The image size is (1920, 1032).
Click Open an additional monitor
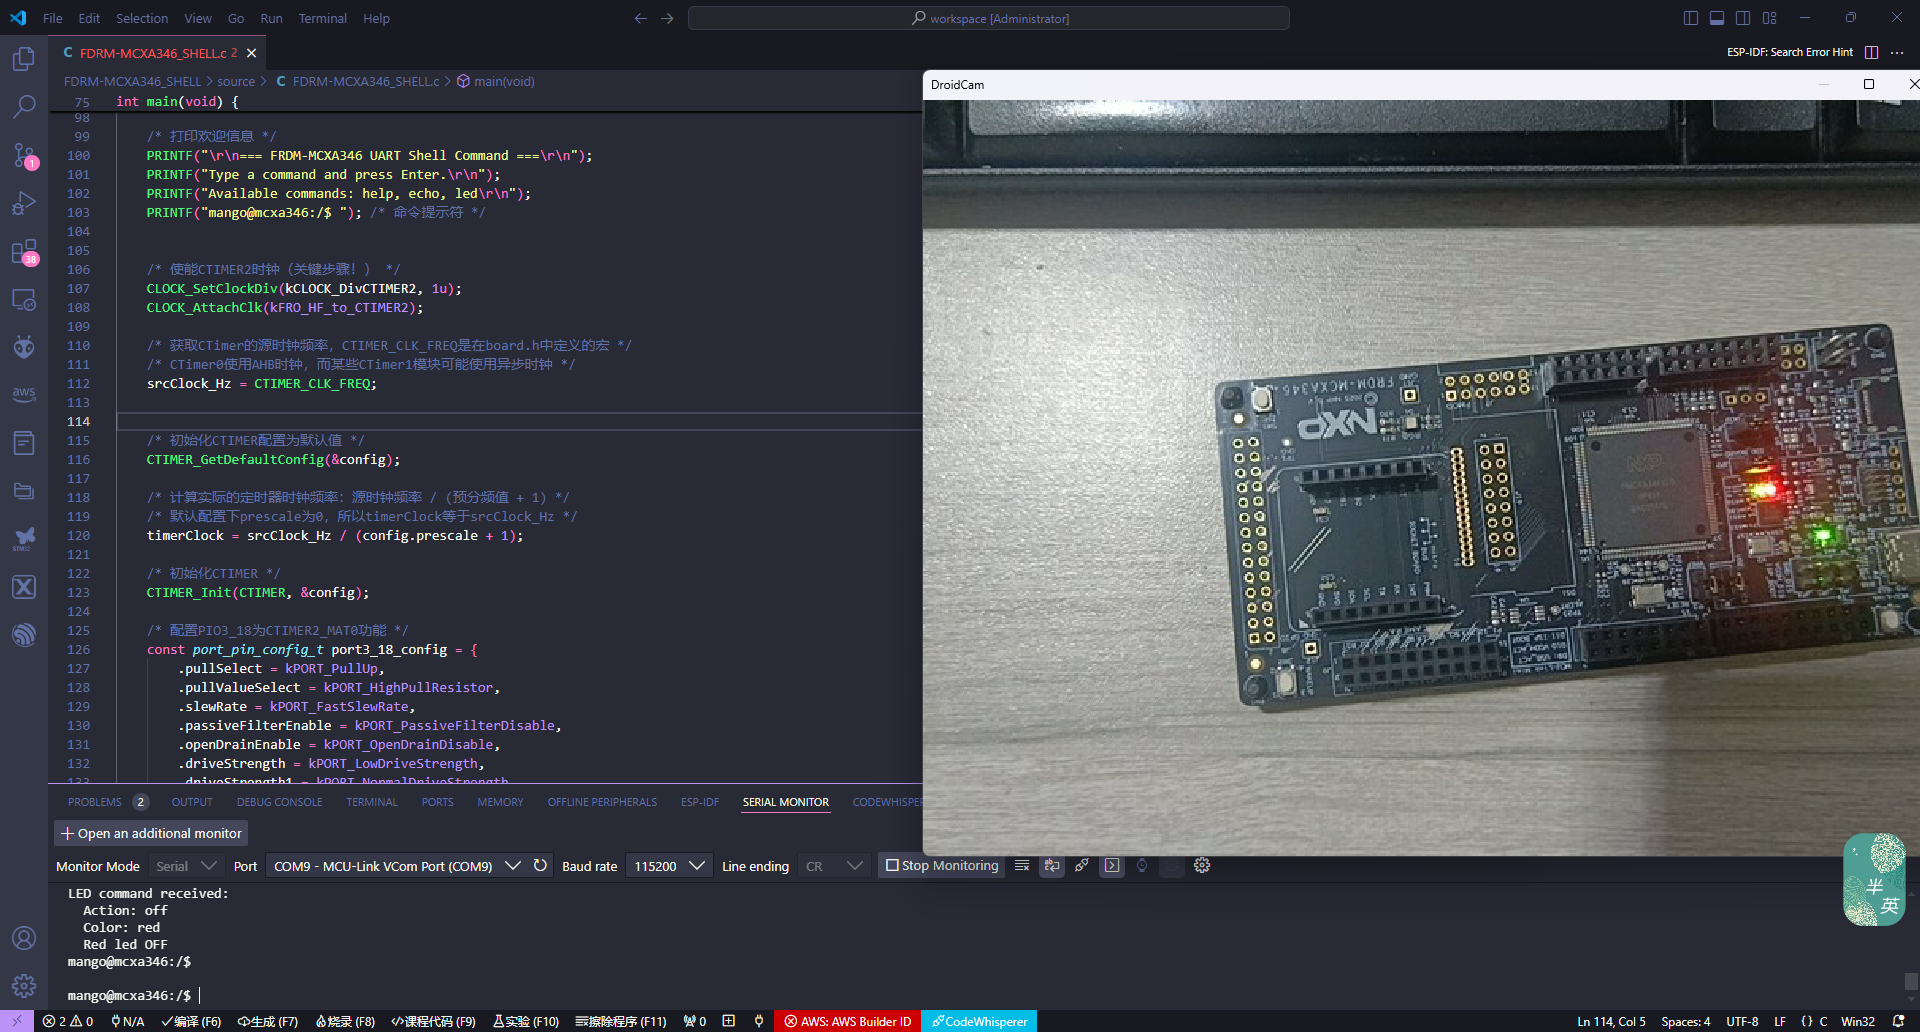151,833
